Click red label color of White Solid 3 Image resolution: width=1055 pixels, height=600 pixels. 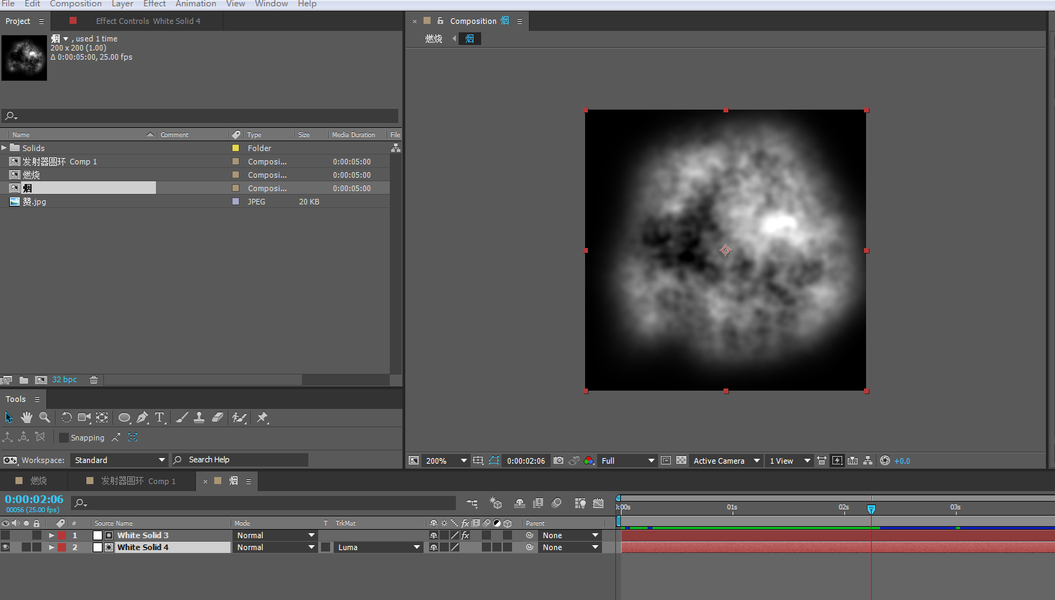tap(62, 535)
